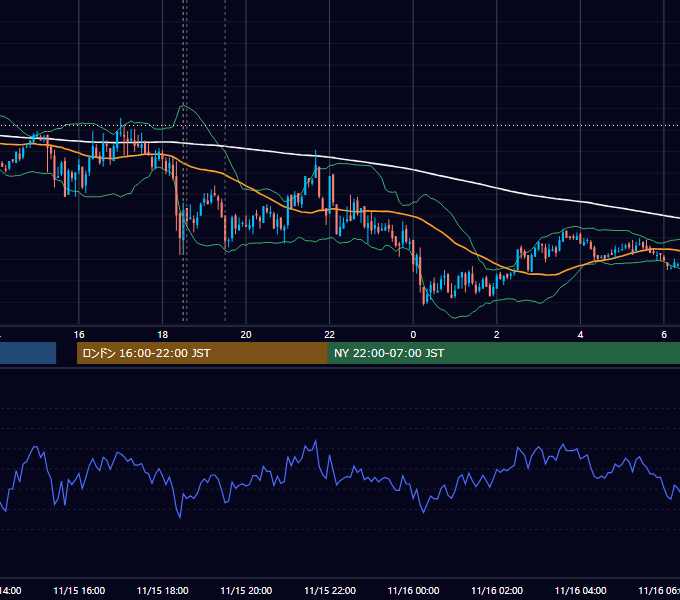This screenshot has width=680, height=600.
Task: Click the 11/15 20:00 date label
Action: 246,590
